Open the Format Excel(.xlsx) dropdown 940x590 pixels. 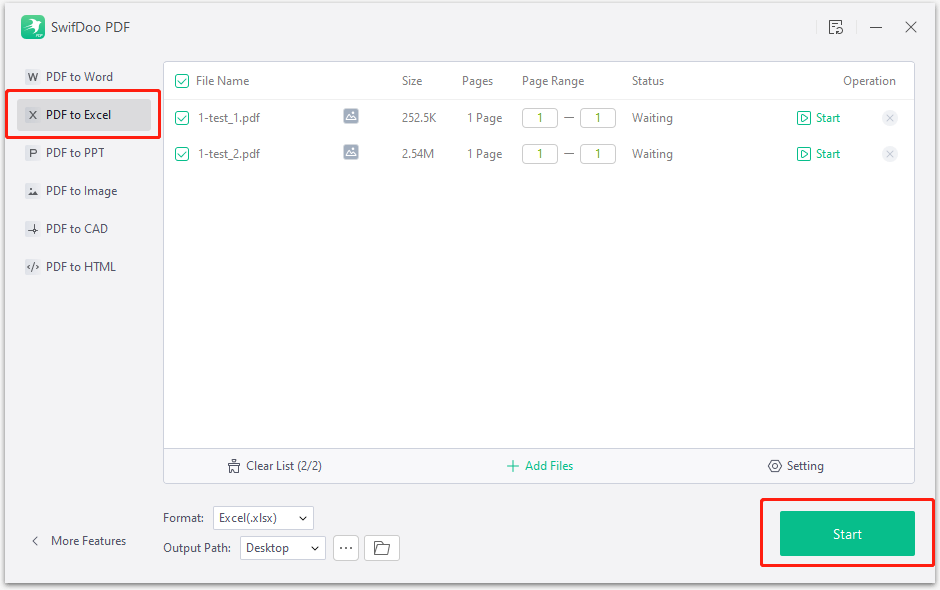tap(263, 518)
